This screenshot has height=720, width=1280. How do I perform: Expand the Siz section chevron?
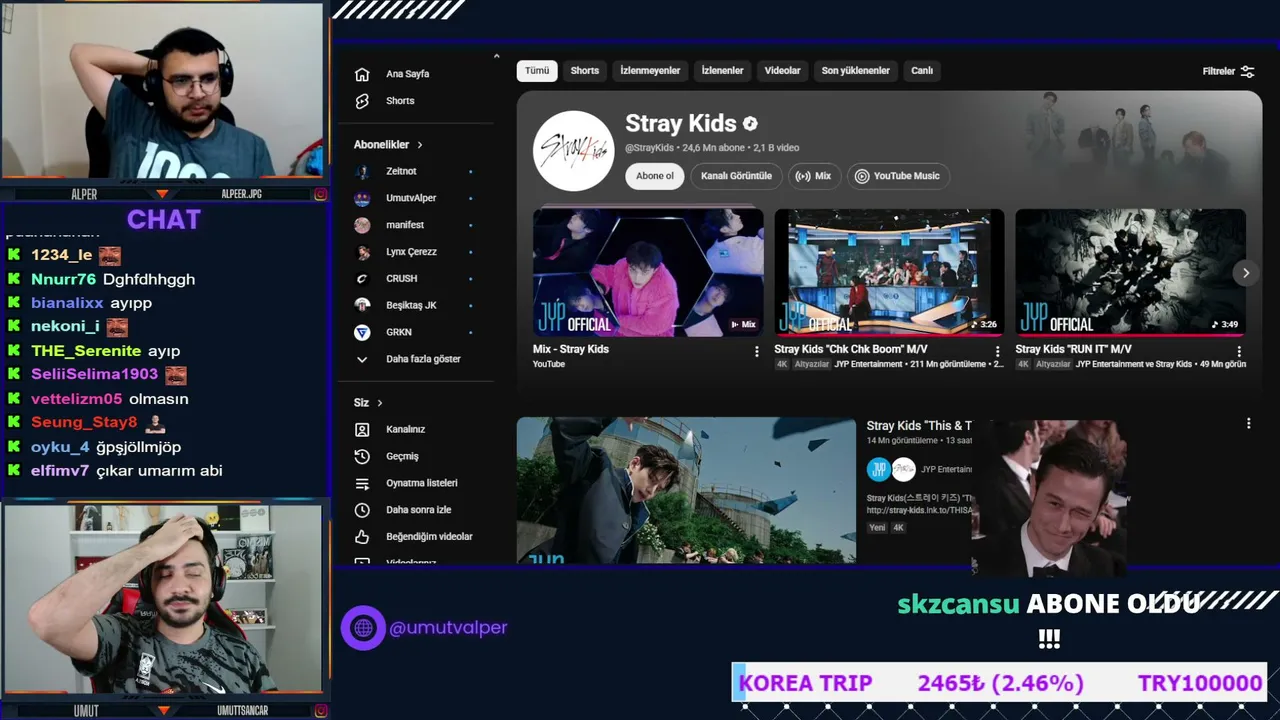380,403
